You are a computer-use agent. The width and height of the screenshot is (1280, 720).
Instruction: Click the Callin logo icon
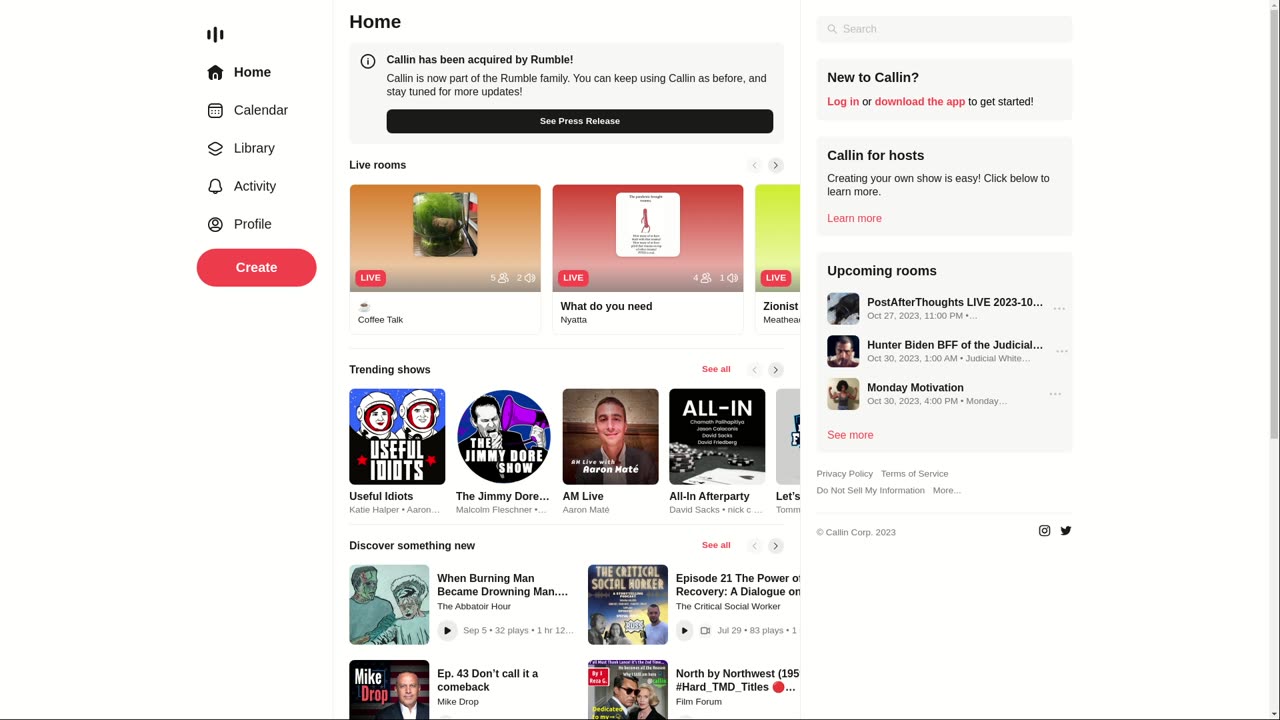(215, 34)
